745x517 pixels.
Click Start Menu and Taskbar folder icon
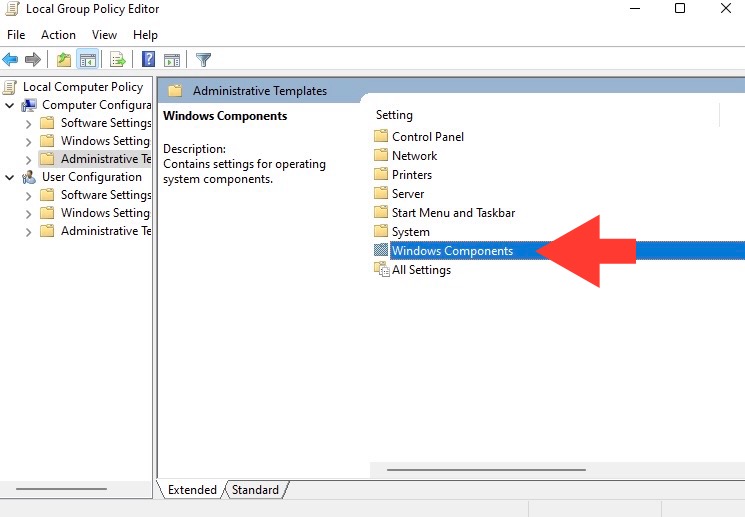[381, 212]
